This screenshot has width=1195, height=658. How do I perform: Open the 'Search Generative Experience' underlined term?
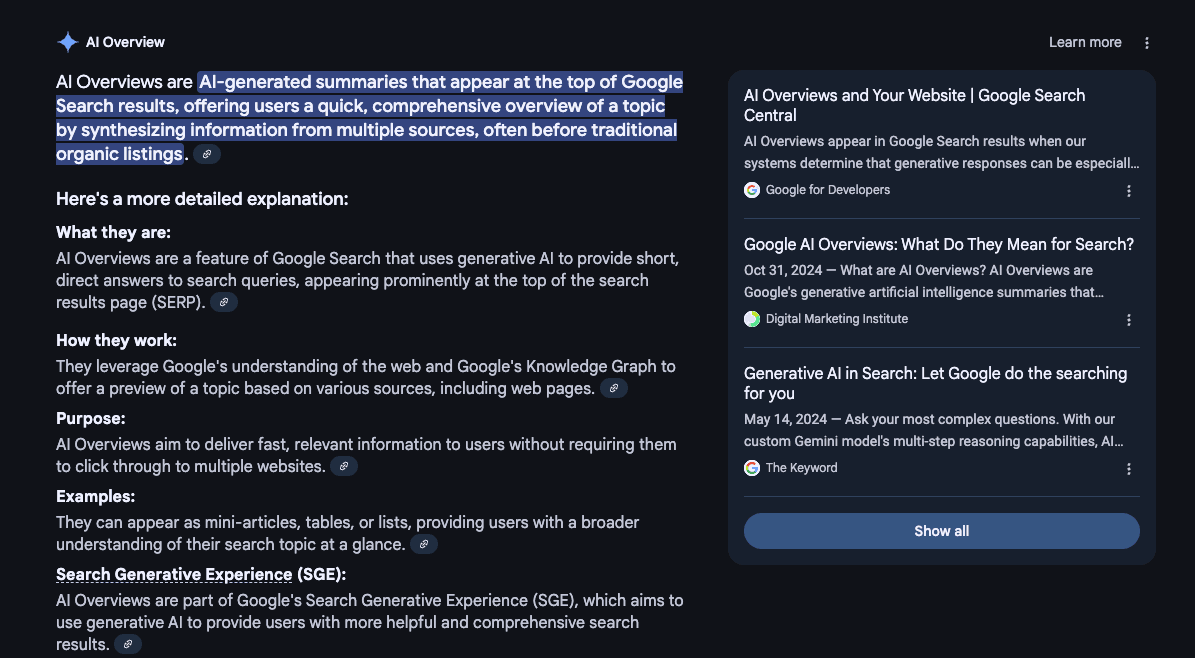click(174, 574)
